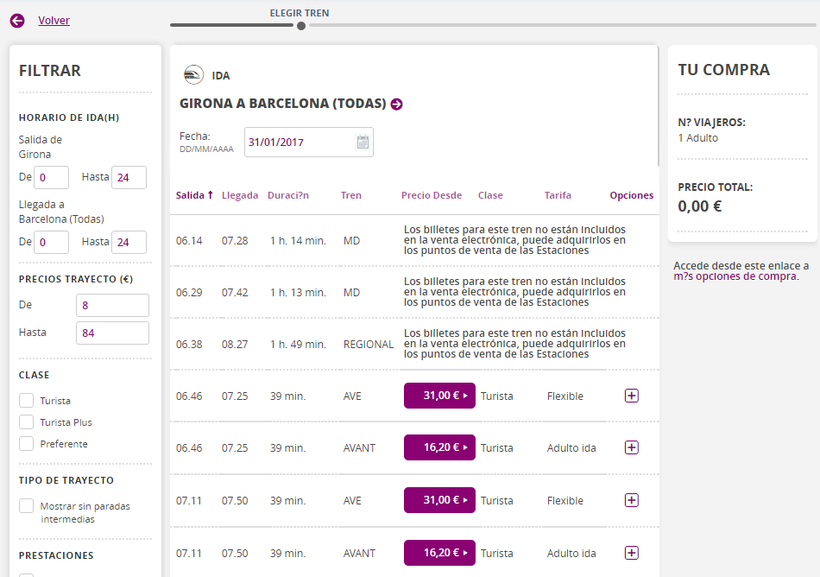The height and width of the screenshot is (577, 820).
Task: Select the 16,20 € price for 06.46 AVANT
Action: click(x=439, y=448)
